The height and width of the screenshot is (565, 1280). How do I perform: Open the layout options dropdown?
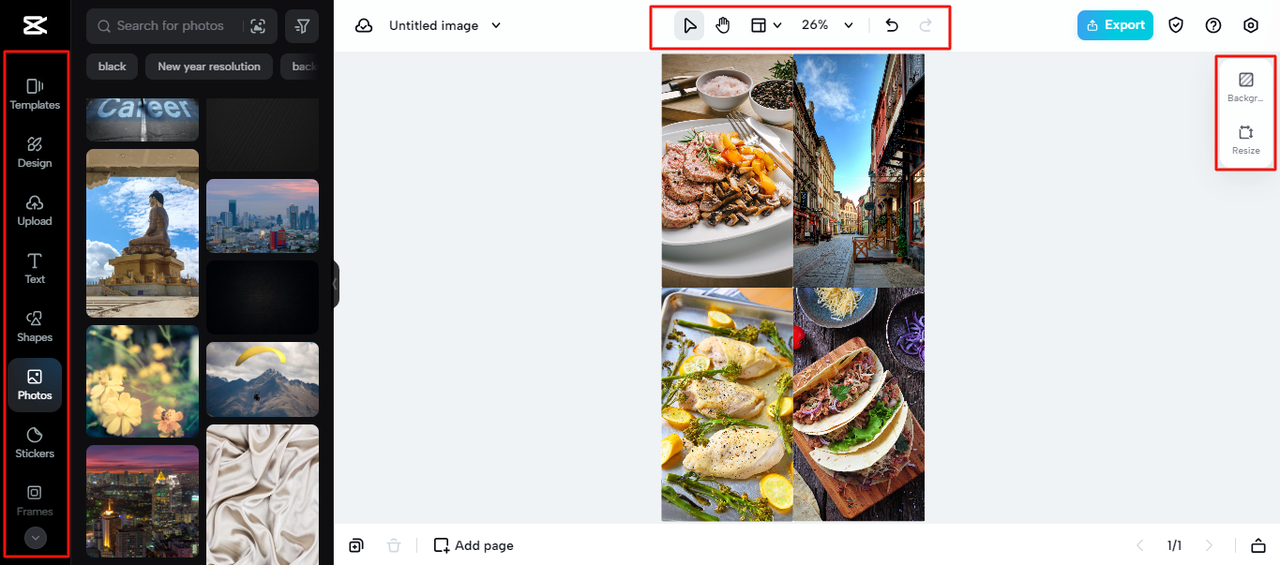point(766,25)
